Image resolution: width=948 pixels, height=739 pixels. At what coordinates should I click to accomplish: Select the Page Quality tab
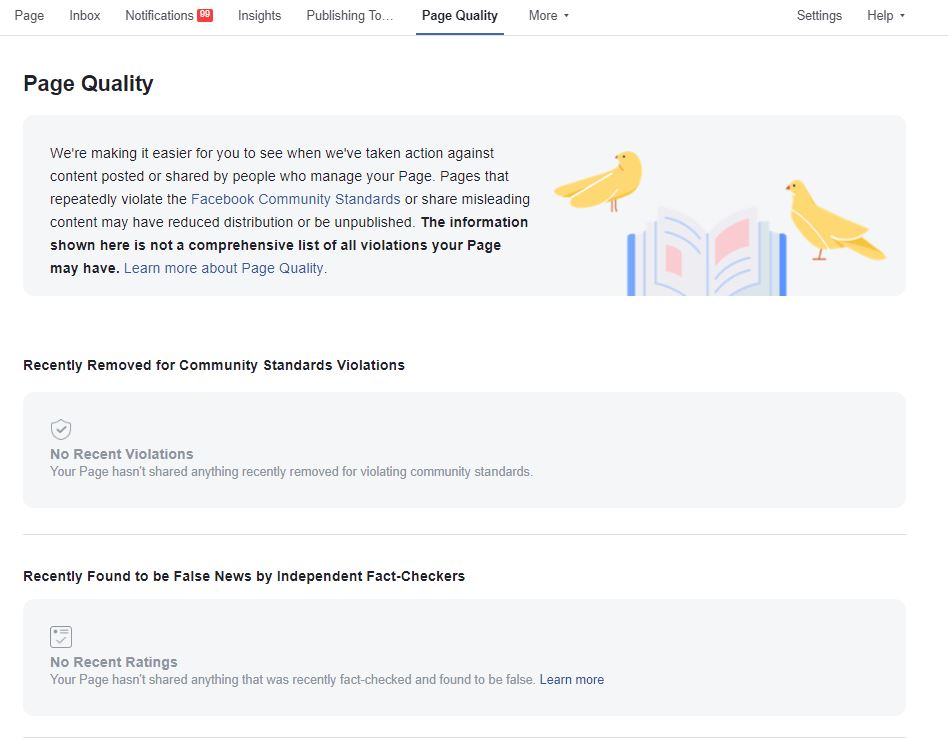[x=459, y=16]
